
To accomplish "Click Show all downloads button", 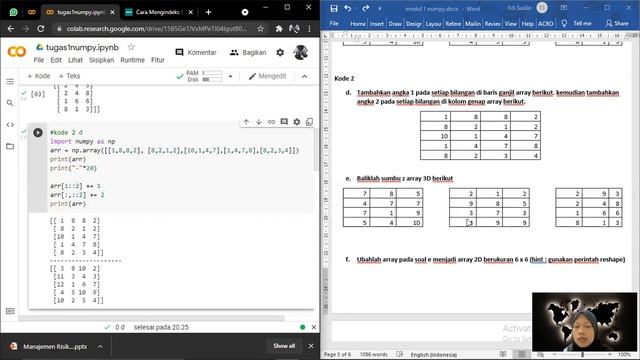I will coord(284,346).
